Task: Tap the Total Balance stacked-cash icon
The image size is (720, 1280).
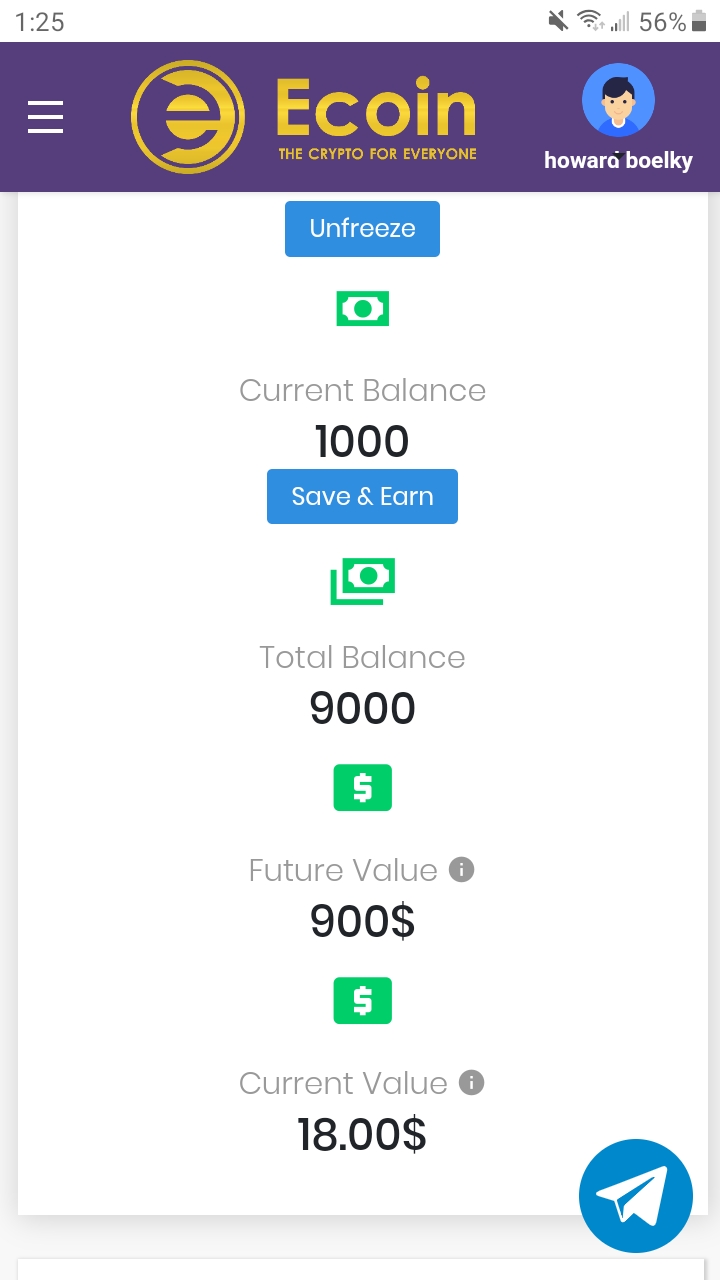Action: tap(362, 580)
